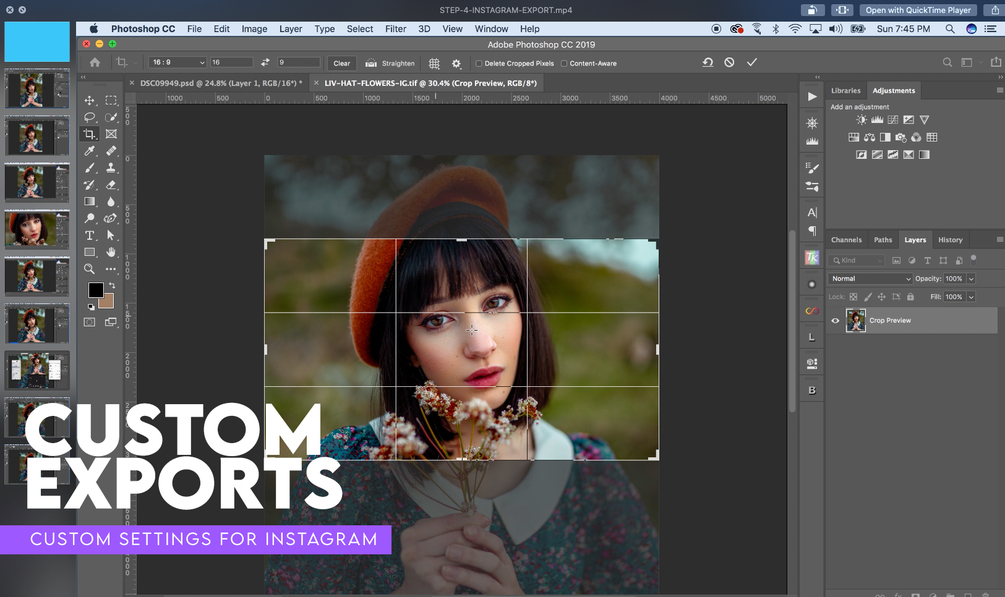
Task: Hide the Crop Preview layer
Action: 835,321
